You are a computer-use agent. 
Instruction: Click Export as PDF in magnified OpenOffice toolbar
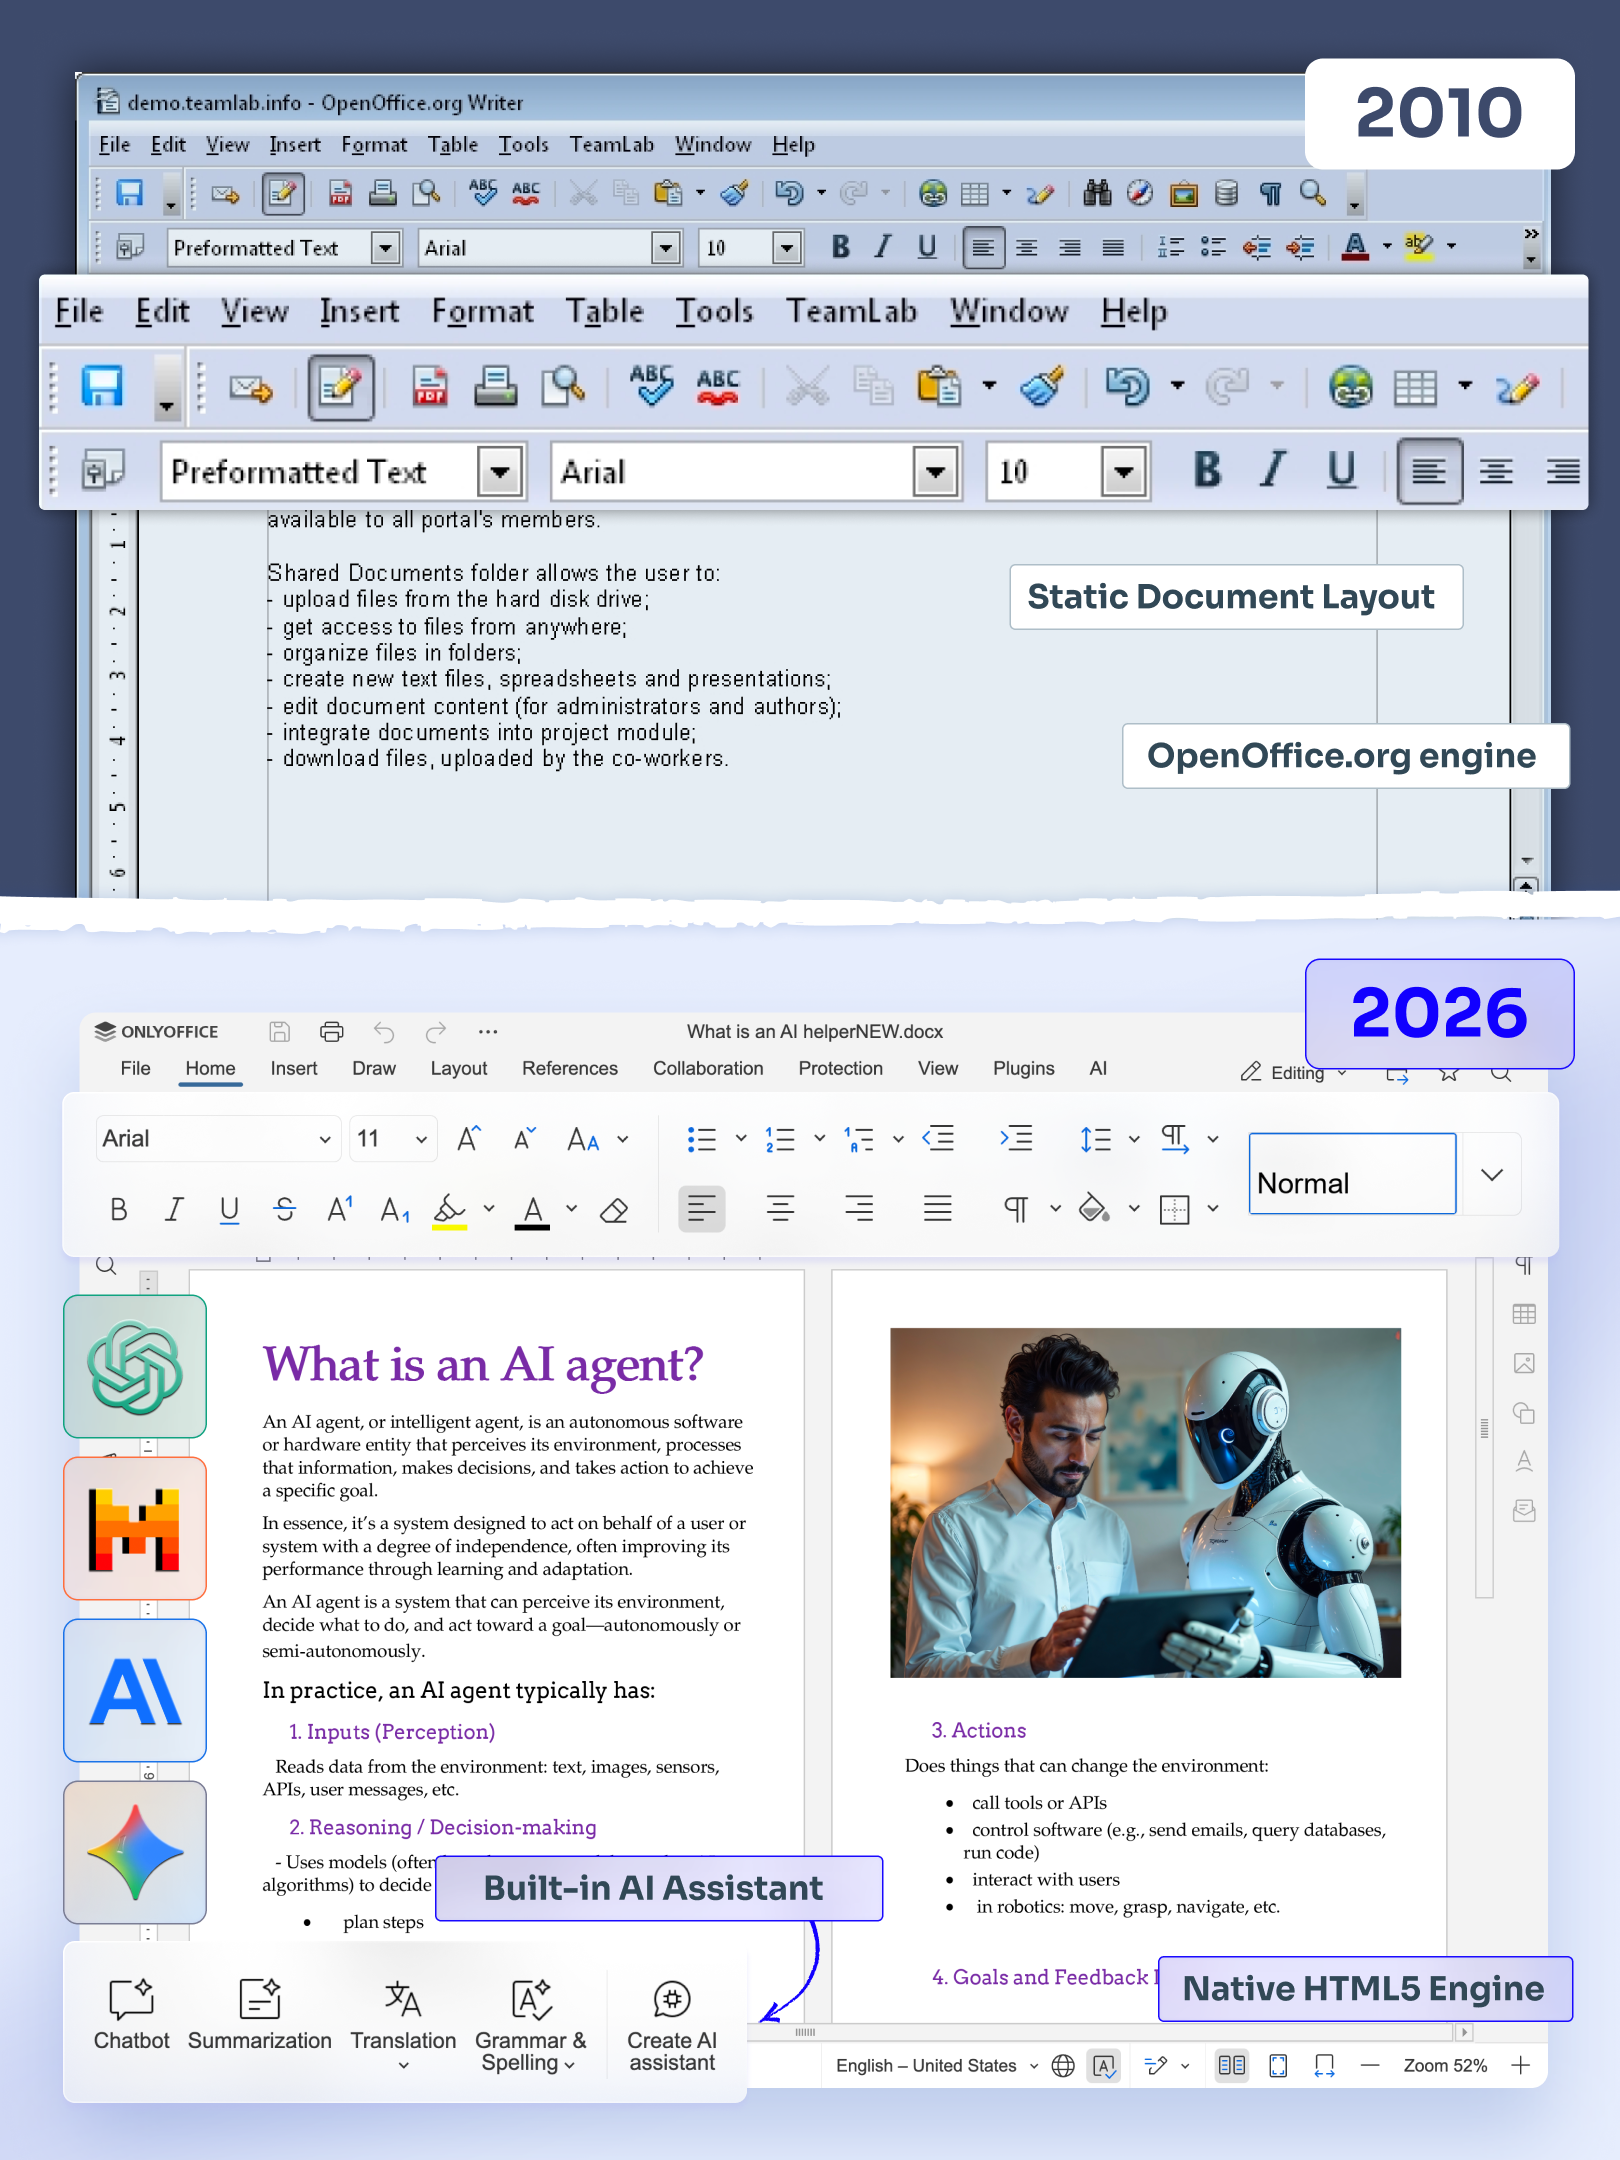point(430,387)
